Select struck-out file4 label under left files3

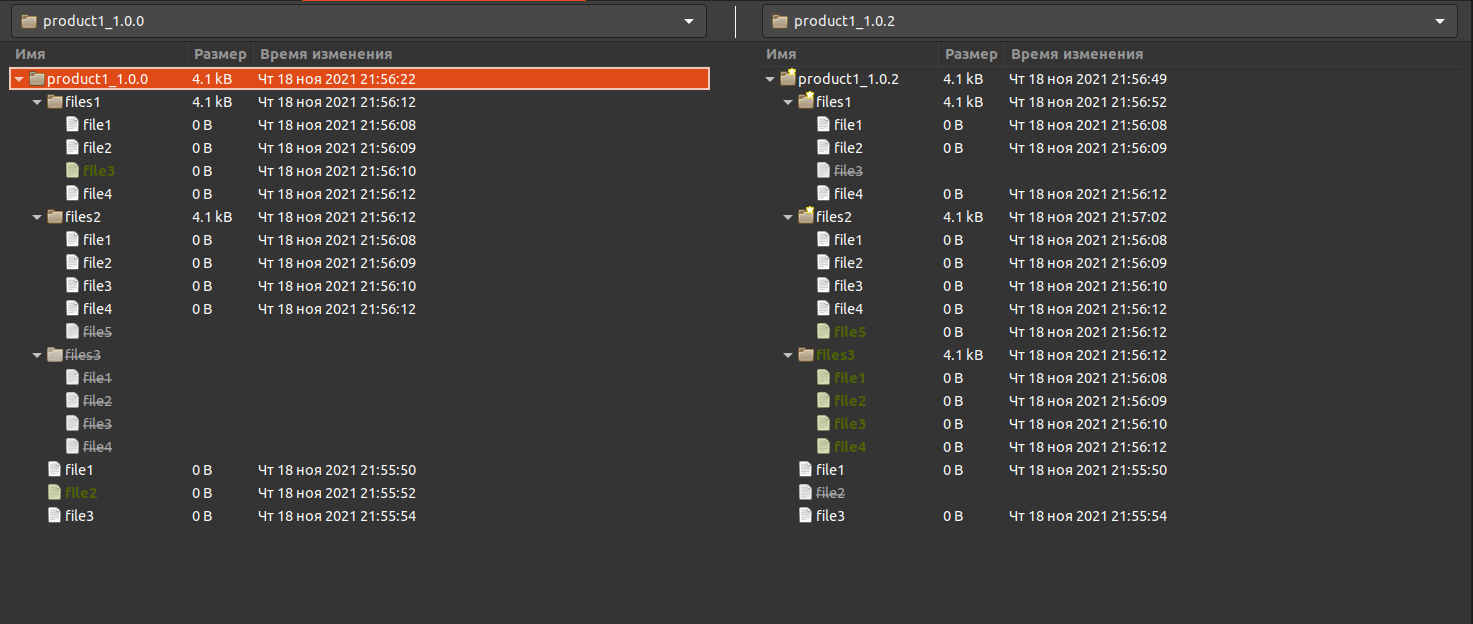(x=97, y=447)
